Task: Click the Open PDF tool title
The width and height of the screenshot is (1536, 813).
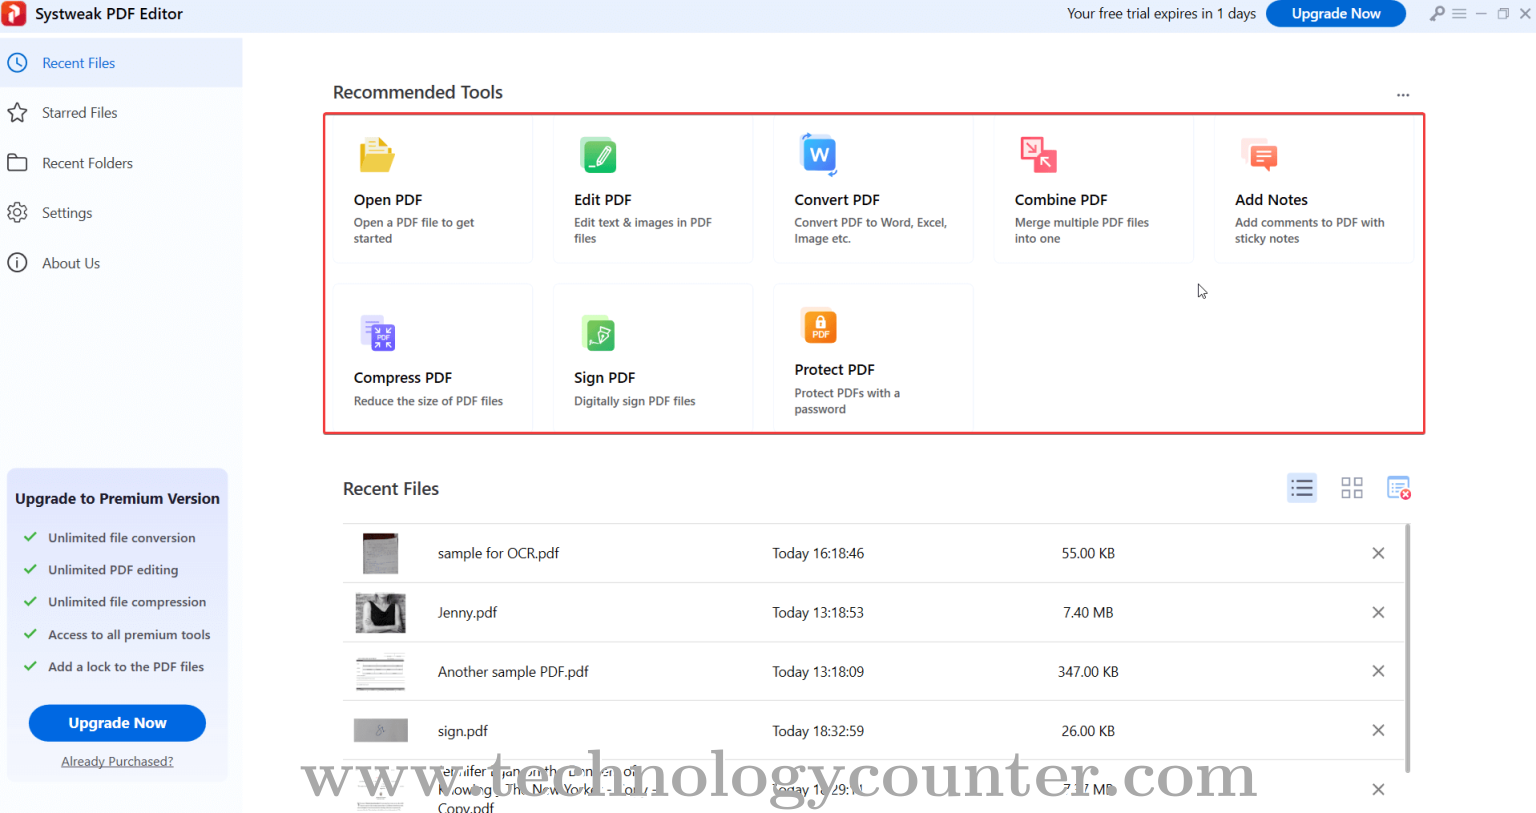Action: [388, 200]
